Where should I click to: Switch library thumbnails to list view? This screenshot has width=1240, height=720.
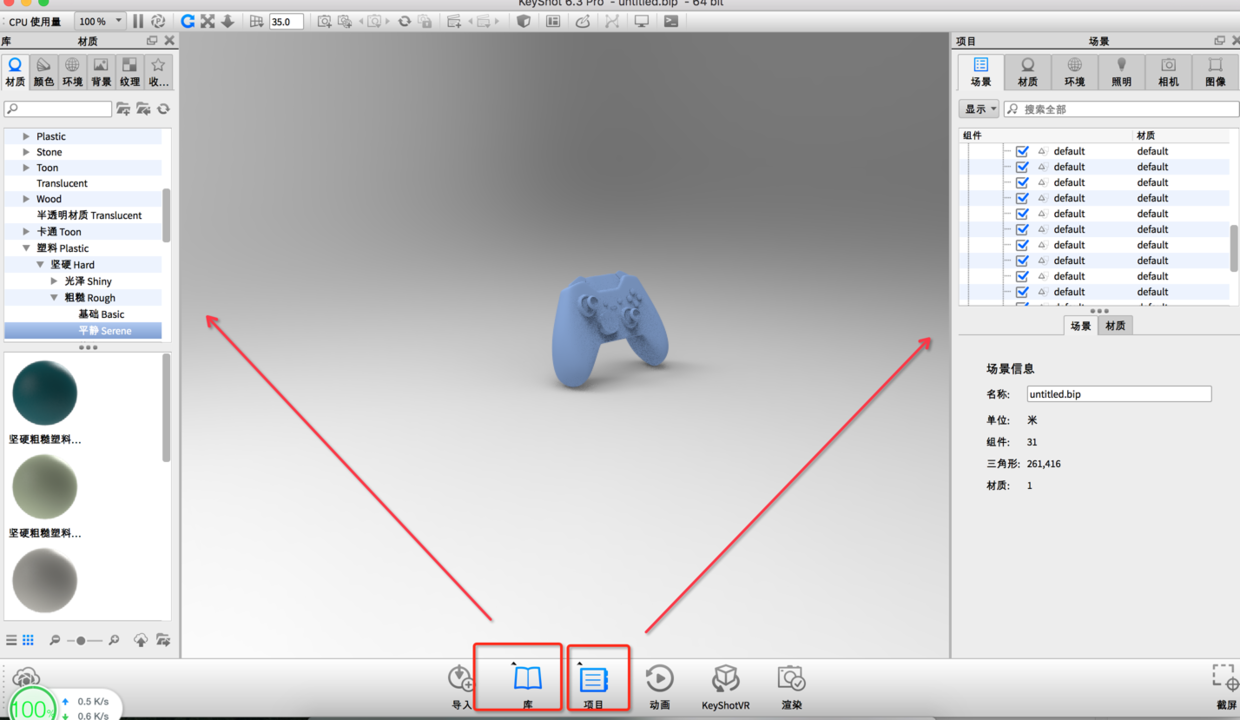click(11, 640)
